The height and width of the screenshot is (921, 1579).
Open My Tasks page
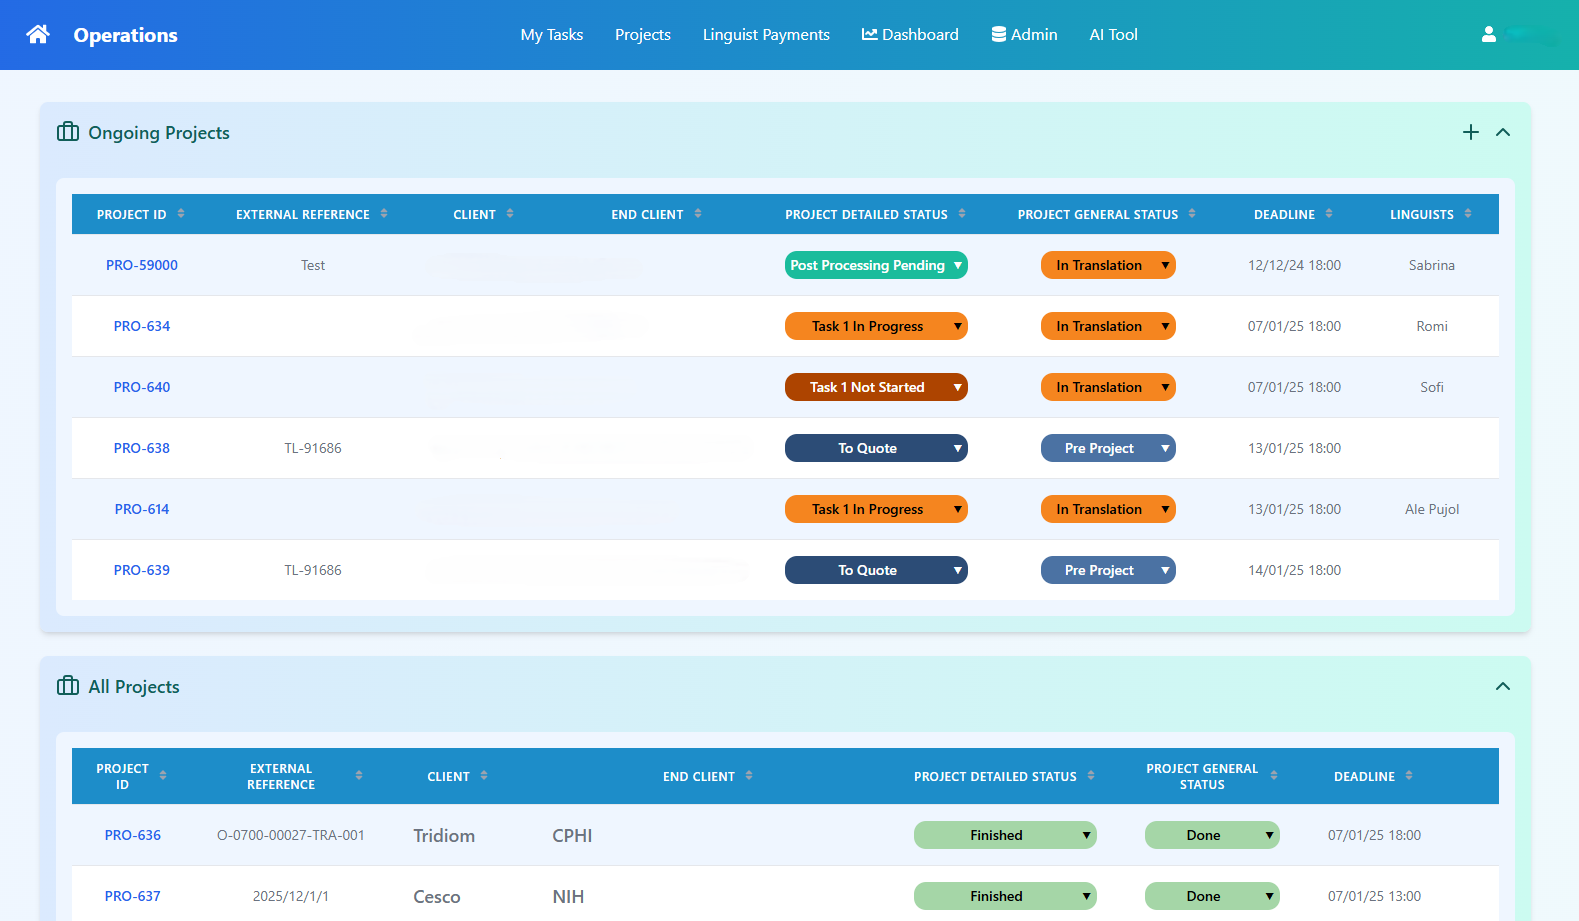(x=552, y=35)
